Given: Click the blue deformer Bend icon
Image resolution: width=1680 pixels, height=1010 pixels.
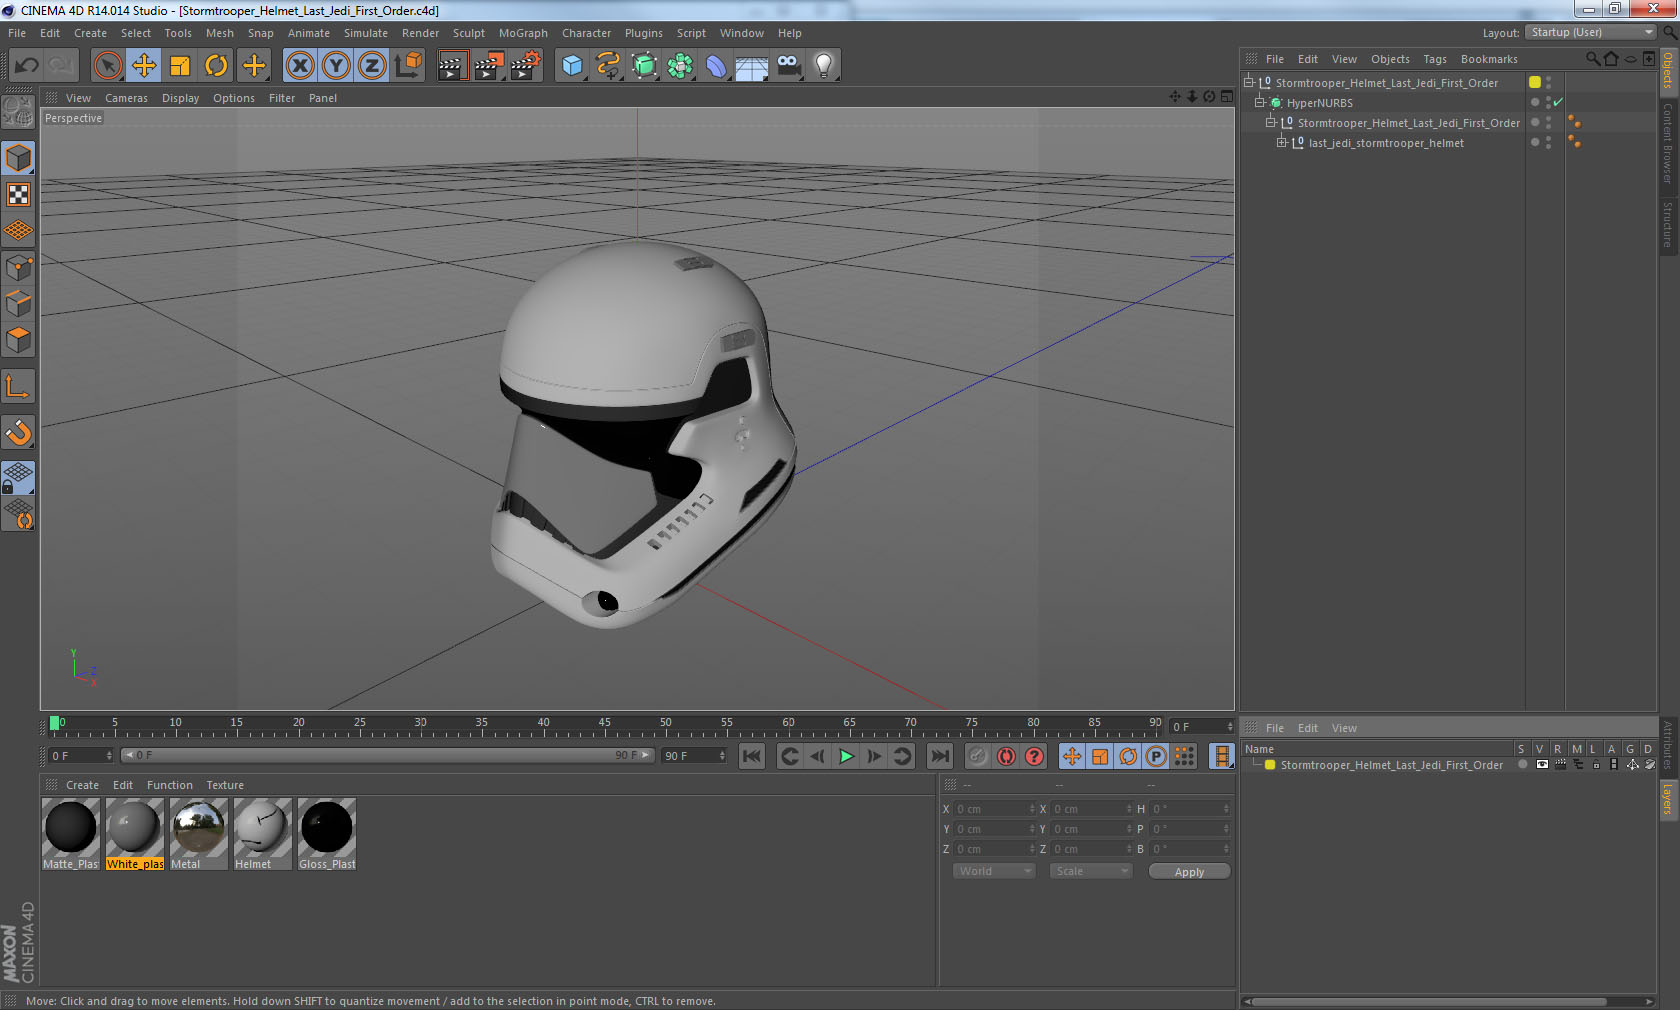Looking at the screenshot, I should click(716, 66).
